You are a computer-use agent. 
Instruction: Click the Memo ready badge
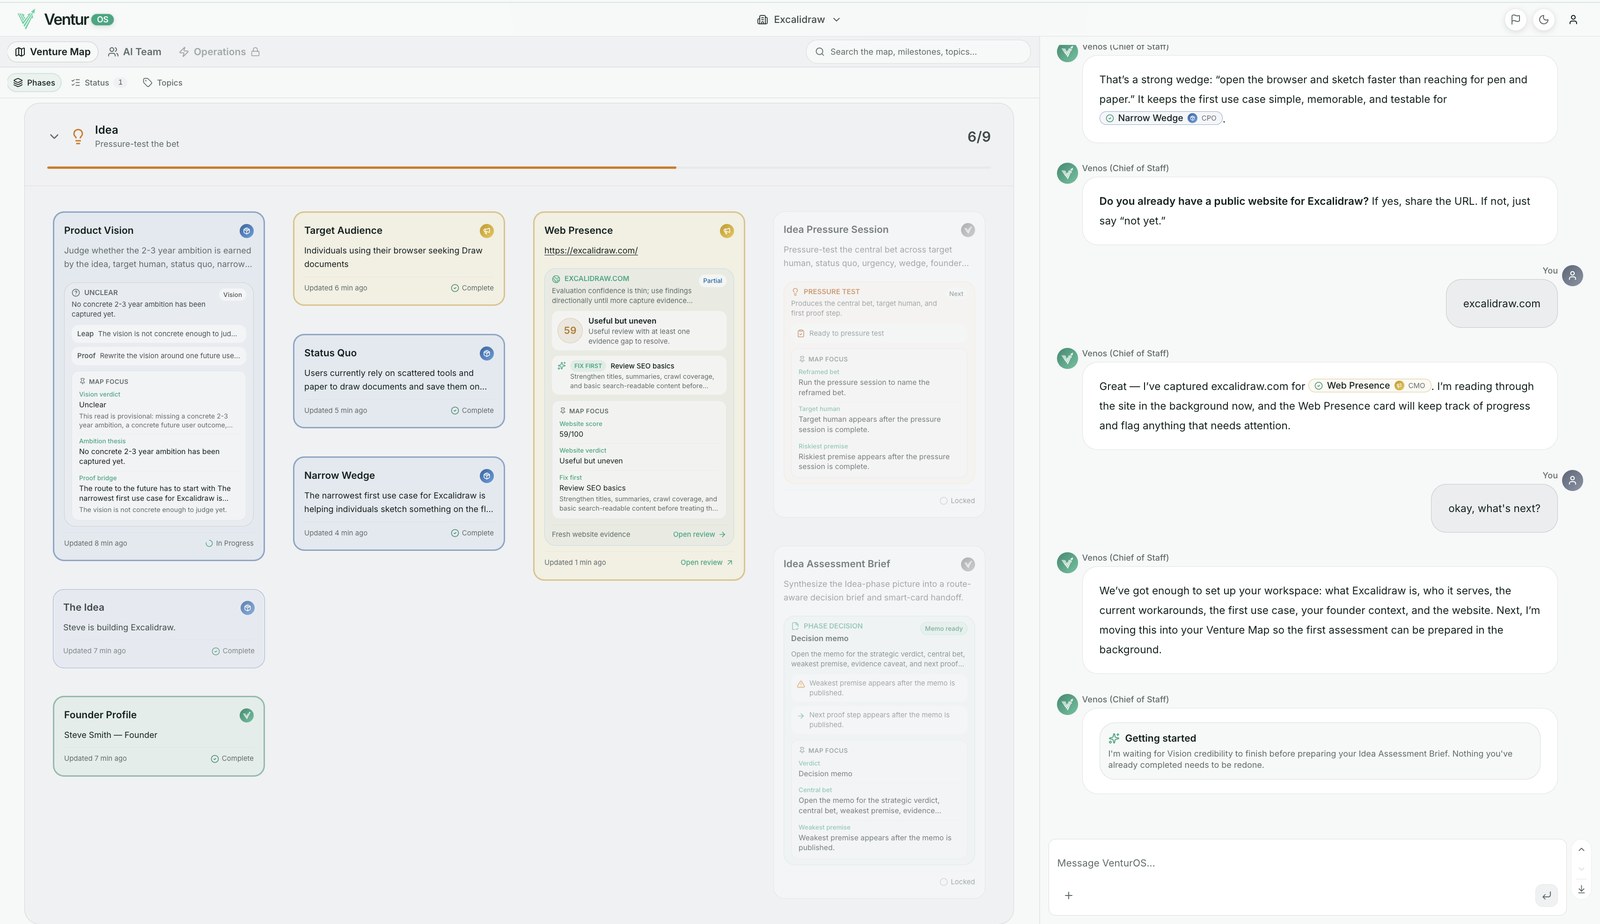click(943, 629)
